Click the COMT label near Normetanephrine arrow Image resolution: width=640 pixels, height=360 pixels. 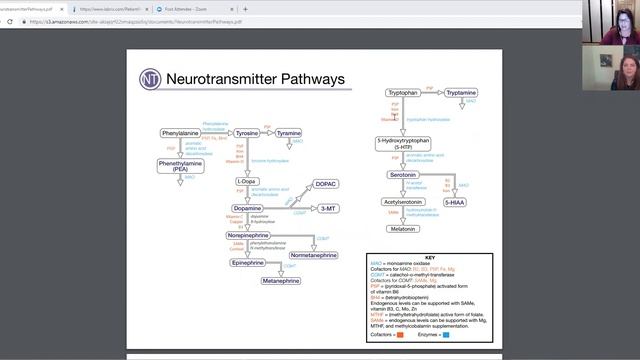[x=323, y=238]
